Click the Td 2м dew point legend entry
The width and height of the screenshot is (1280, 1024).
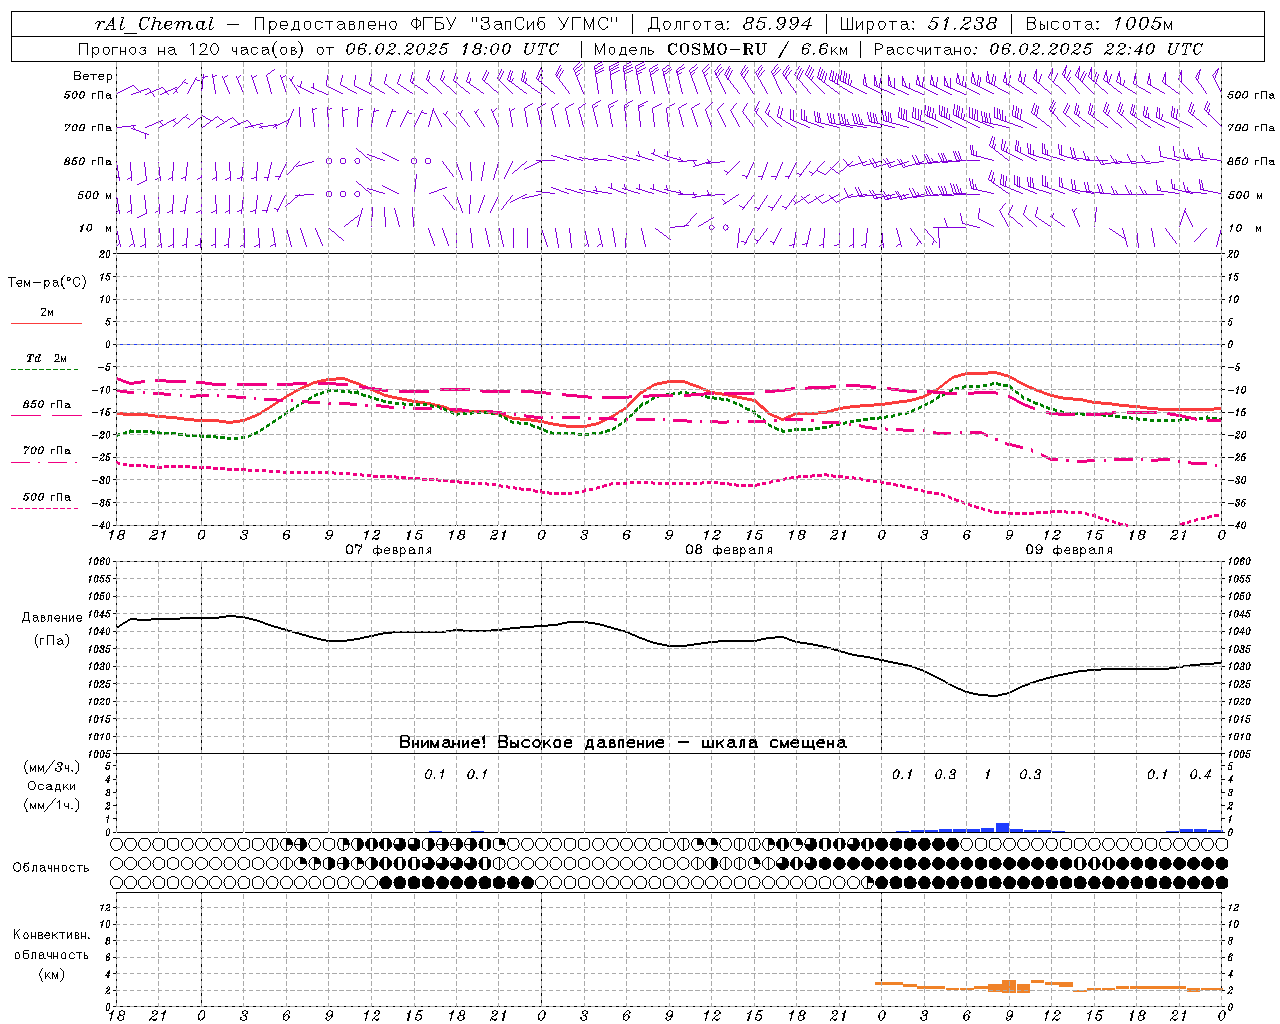click(x=46, y=358)
